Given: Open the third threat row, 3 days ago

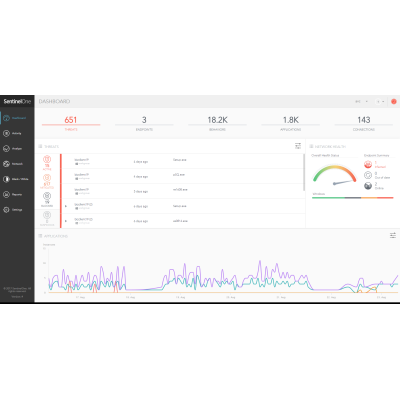Looking at the screenshot, I should 182,191.
